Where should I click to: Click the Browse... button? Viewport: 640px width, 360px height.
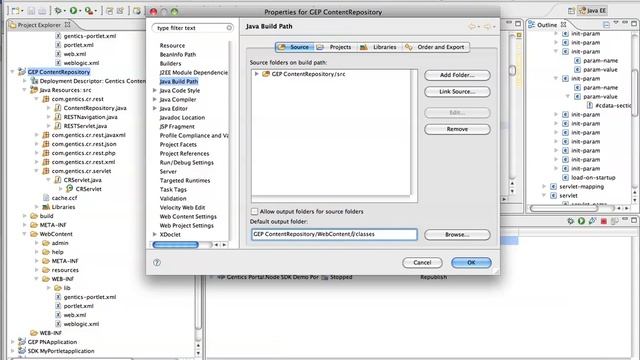457,235
